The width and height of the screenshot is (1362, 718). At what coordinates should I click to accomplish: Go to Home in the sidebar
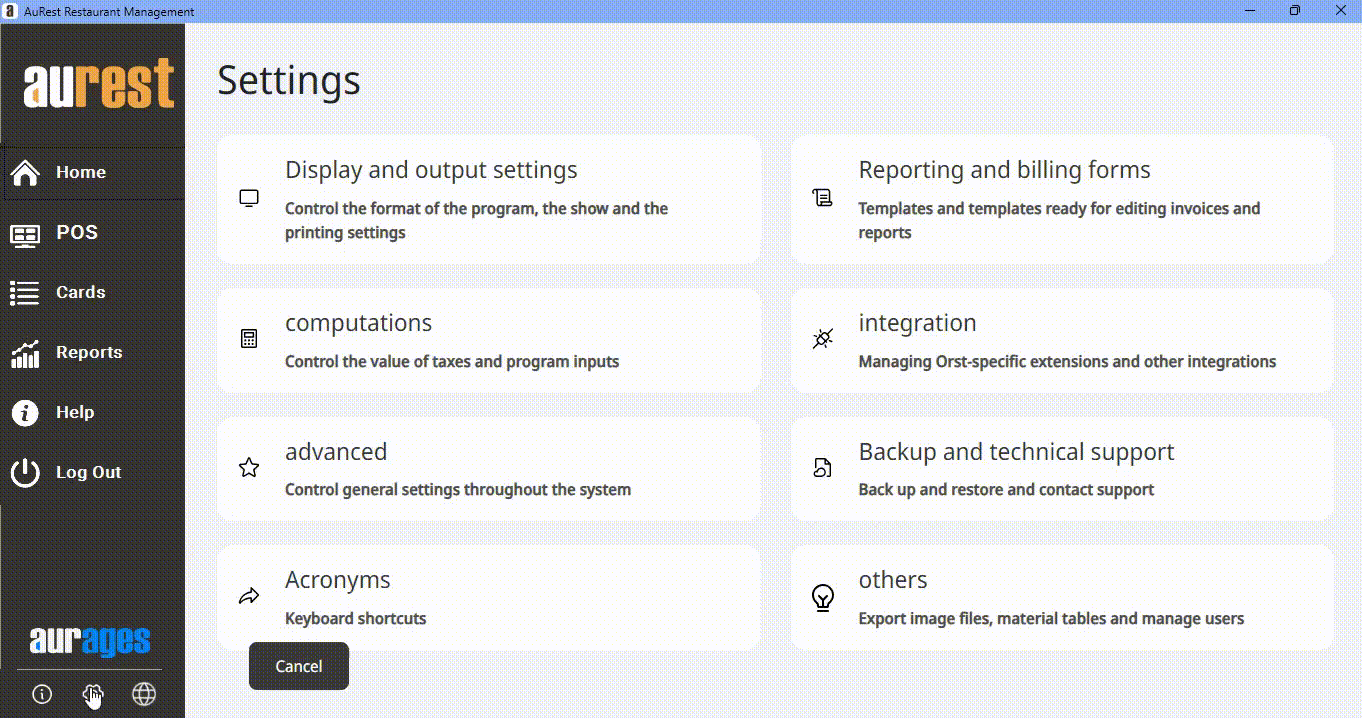(80, 172)
